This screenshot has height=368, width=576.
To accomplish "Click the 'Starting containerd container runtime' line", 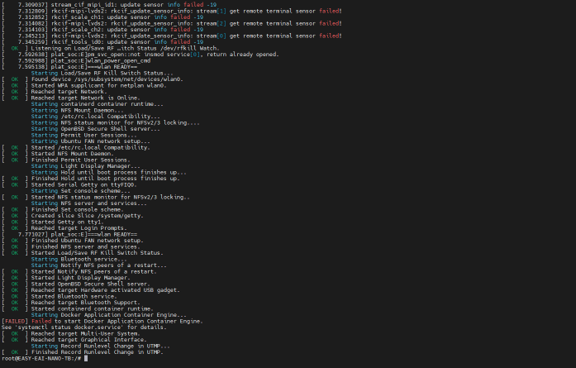I will coord(97,104).
